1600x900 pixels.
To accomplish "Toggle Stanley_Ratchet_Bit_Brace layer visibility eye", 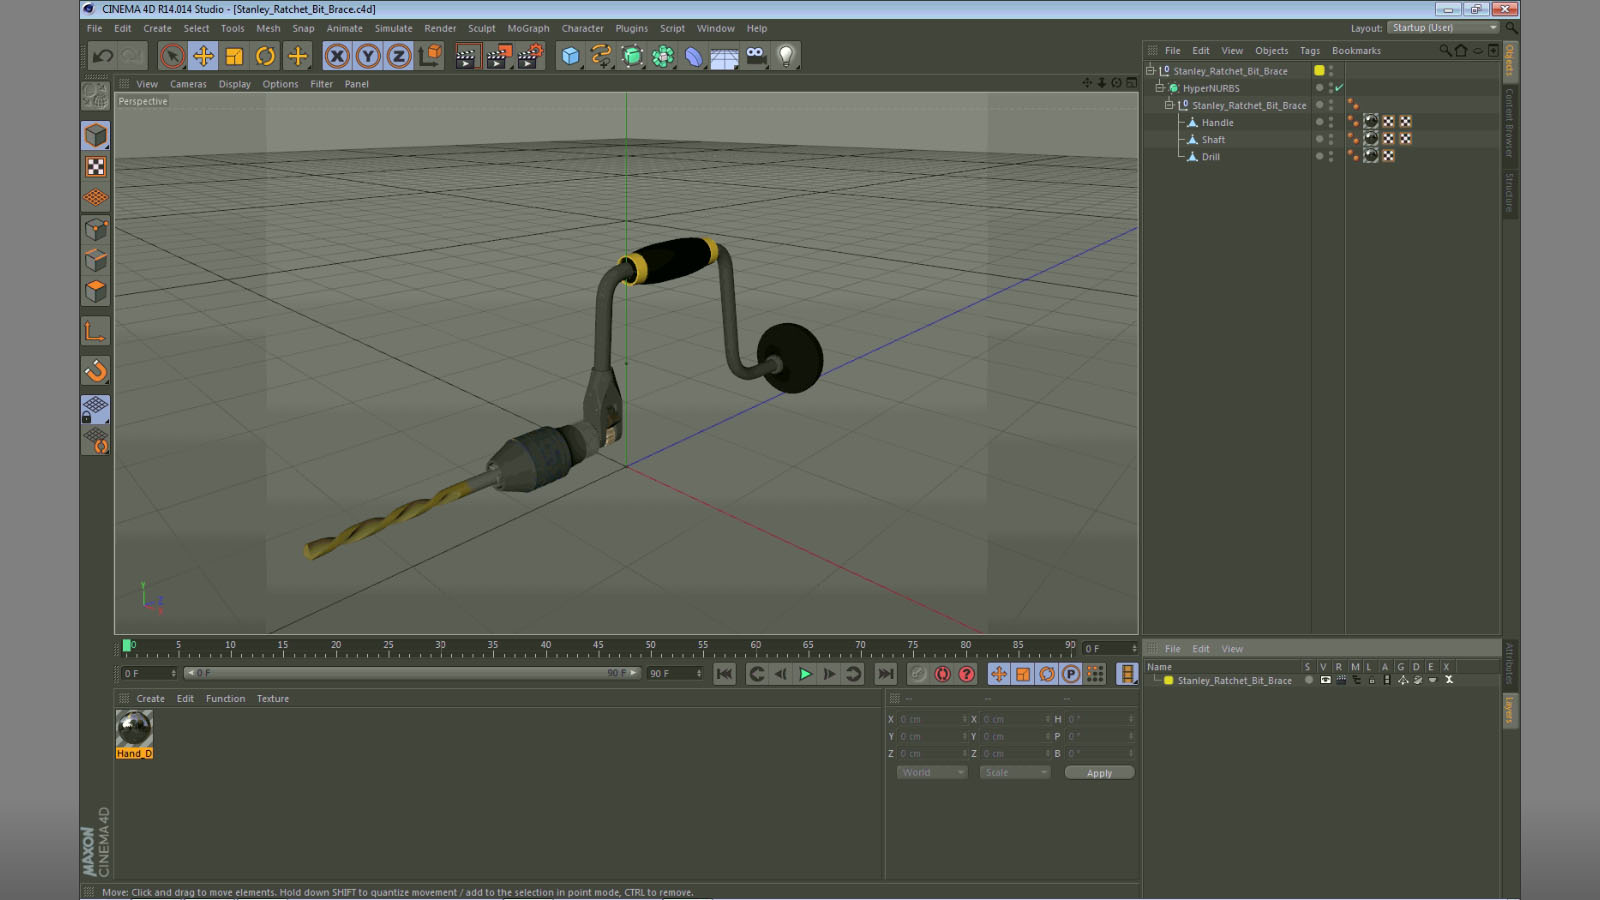I will tap(1325, 680).
